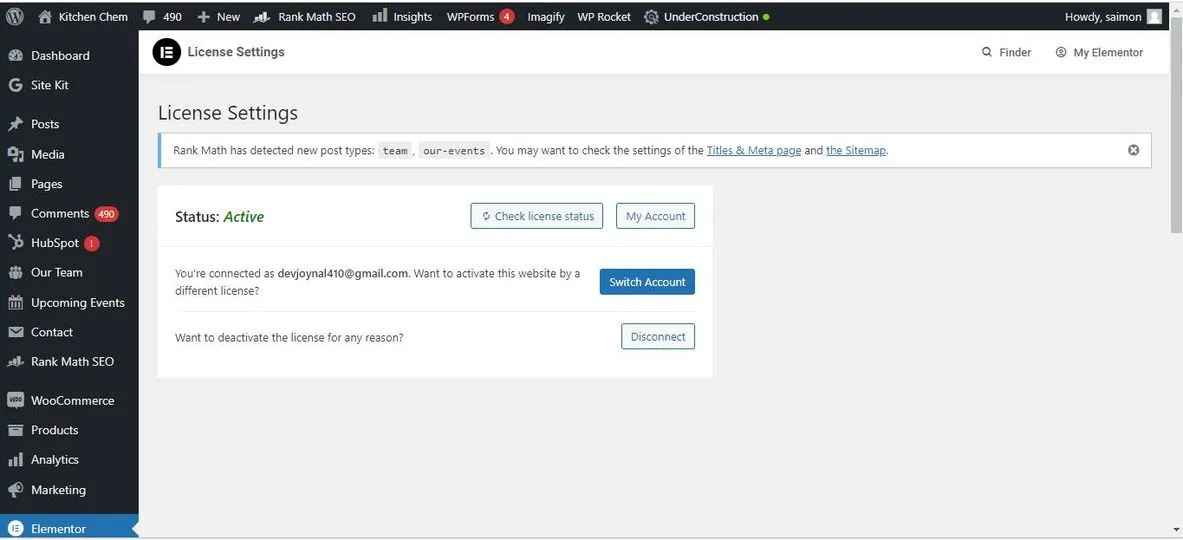Click the our-events post type code tag
Viewport: 1183px width, 540px height.
click(x=454, y=150)
